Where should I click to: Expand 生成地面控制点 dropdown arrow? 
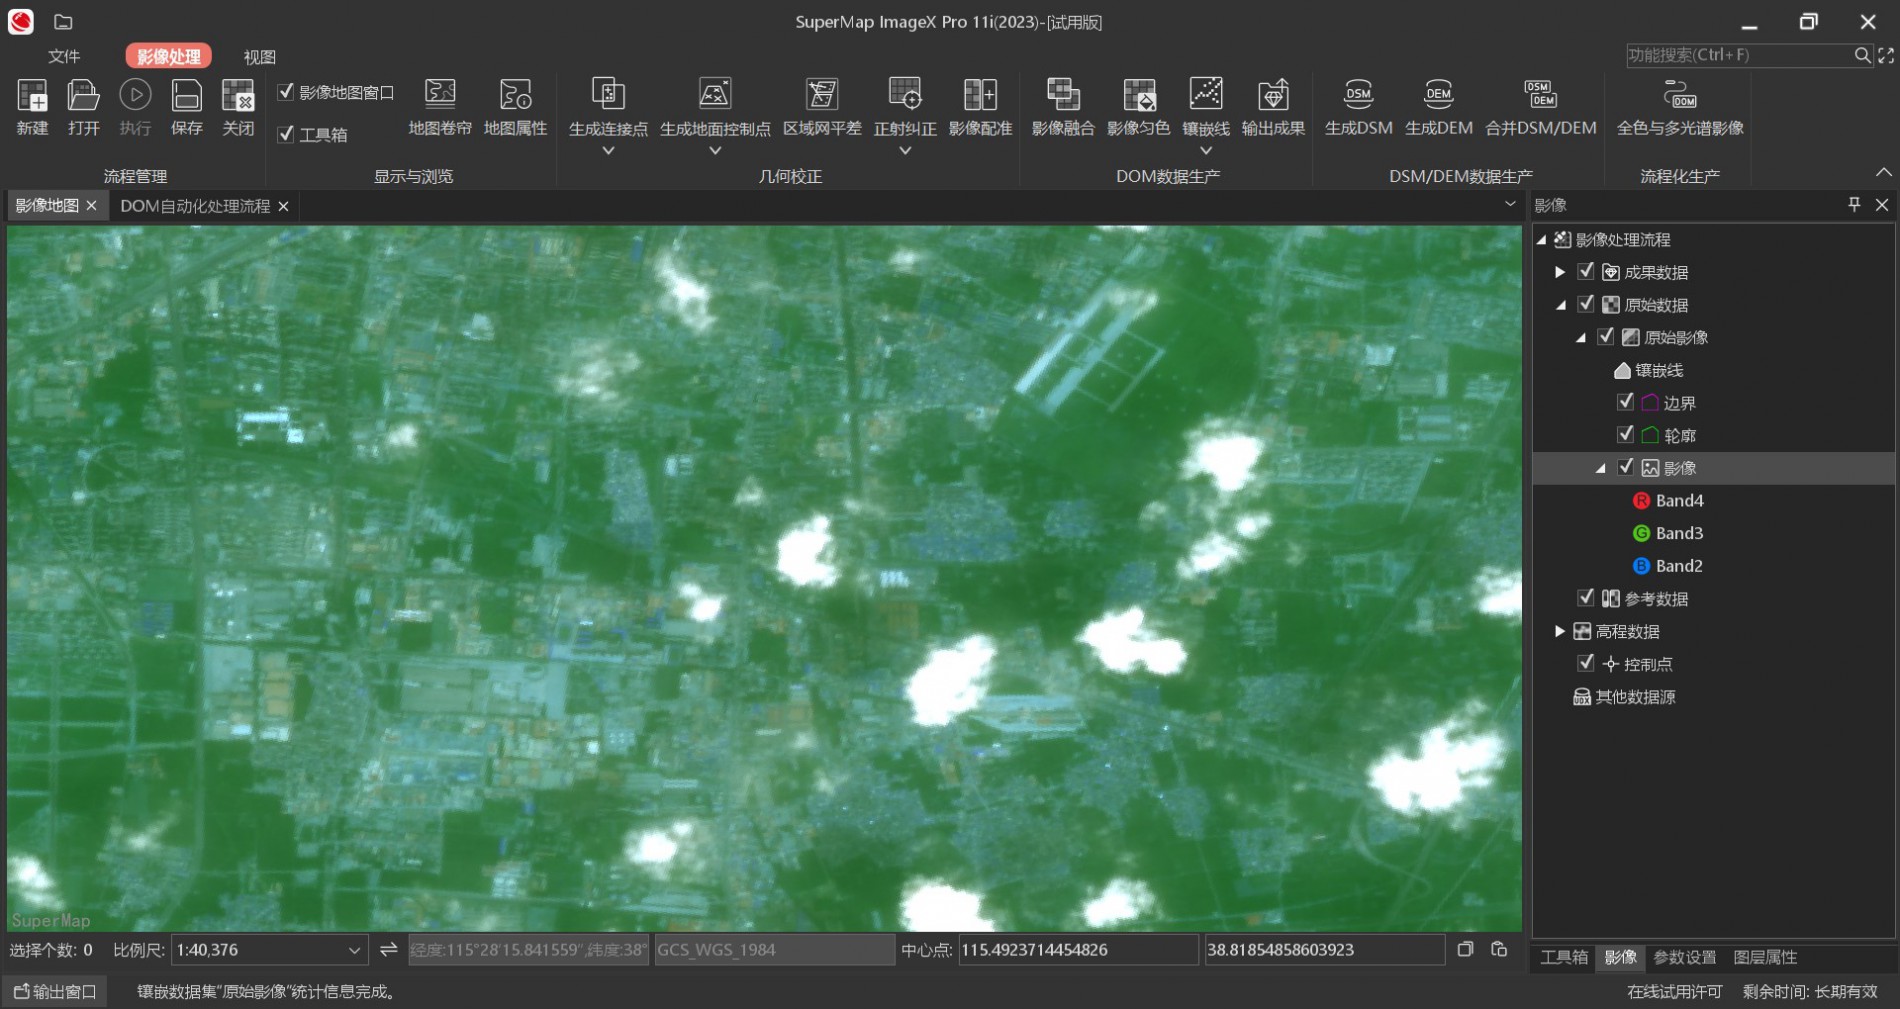715,151
